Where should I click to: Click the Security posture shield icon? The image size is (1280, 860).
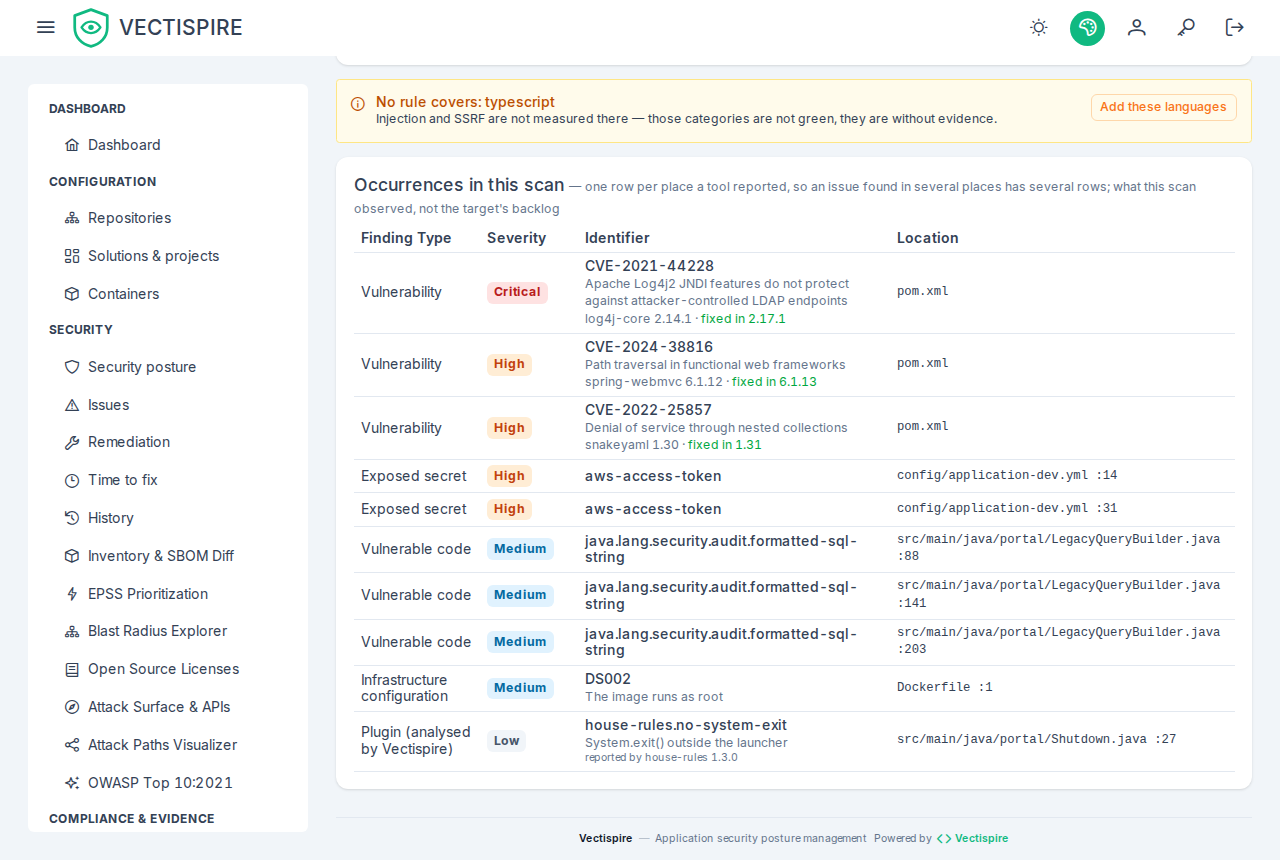pyautogui.click(x=72, y=367)
